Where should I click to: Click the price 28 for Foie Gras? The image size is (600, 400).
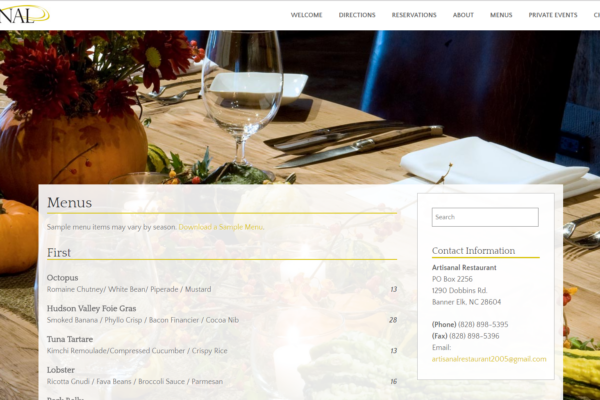393,320
